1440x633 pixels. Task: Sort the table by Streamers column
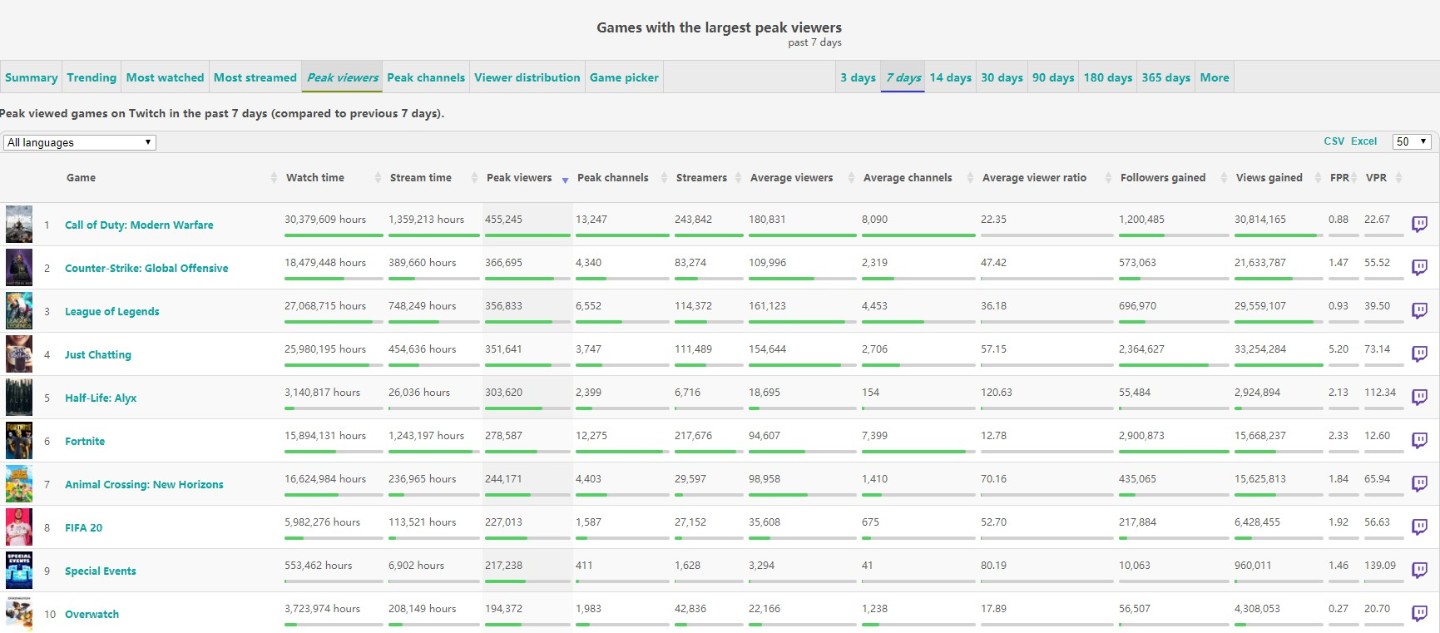pos(701,178)
